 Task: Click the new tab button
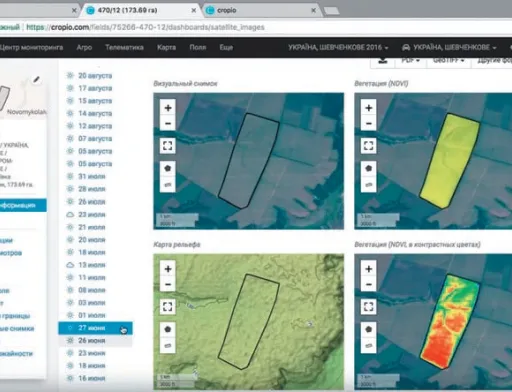coord(331,11)
